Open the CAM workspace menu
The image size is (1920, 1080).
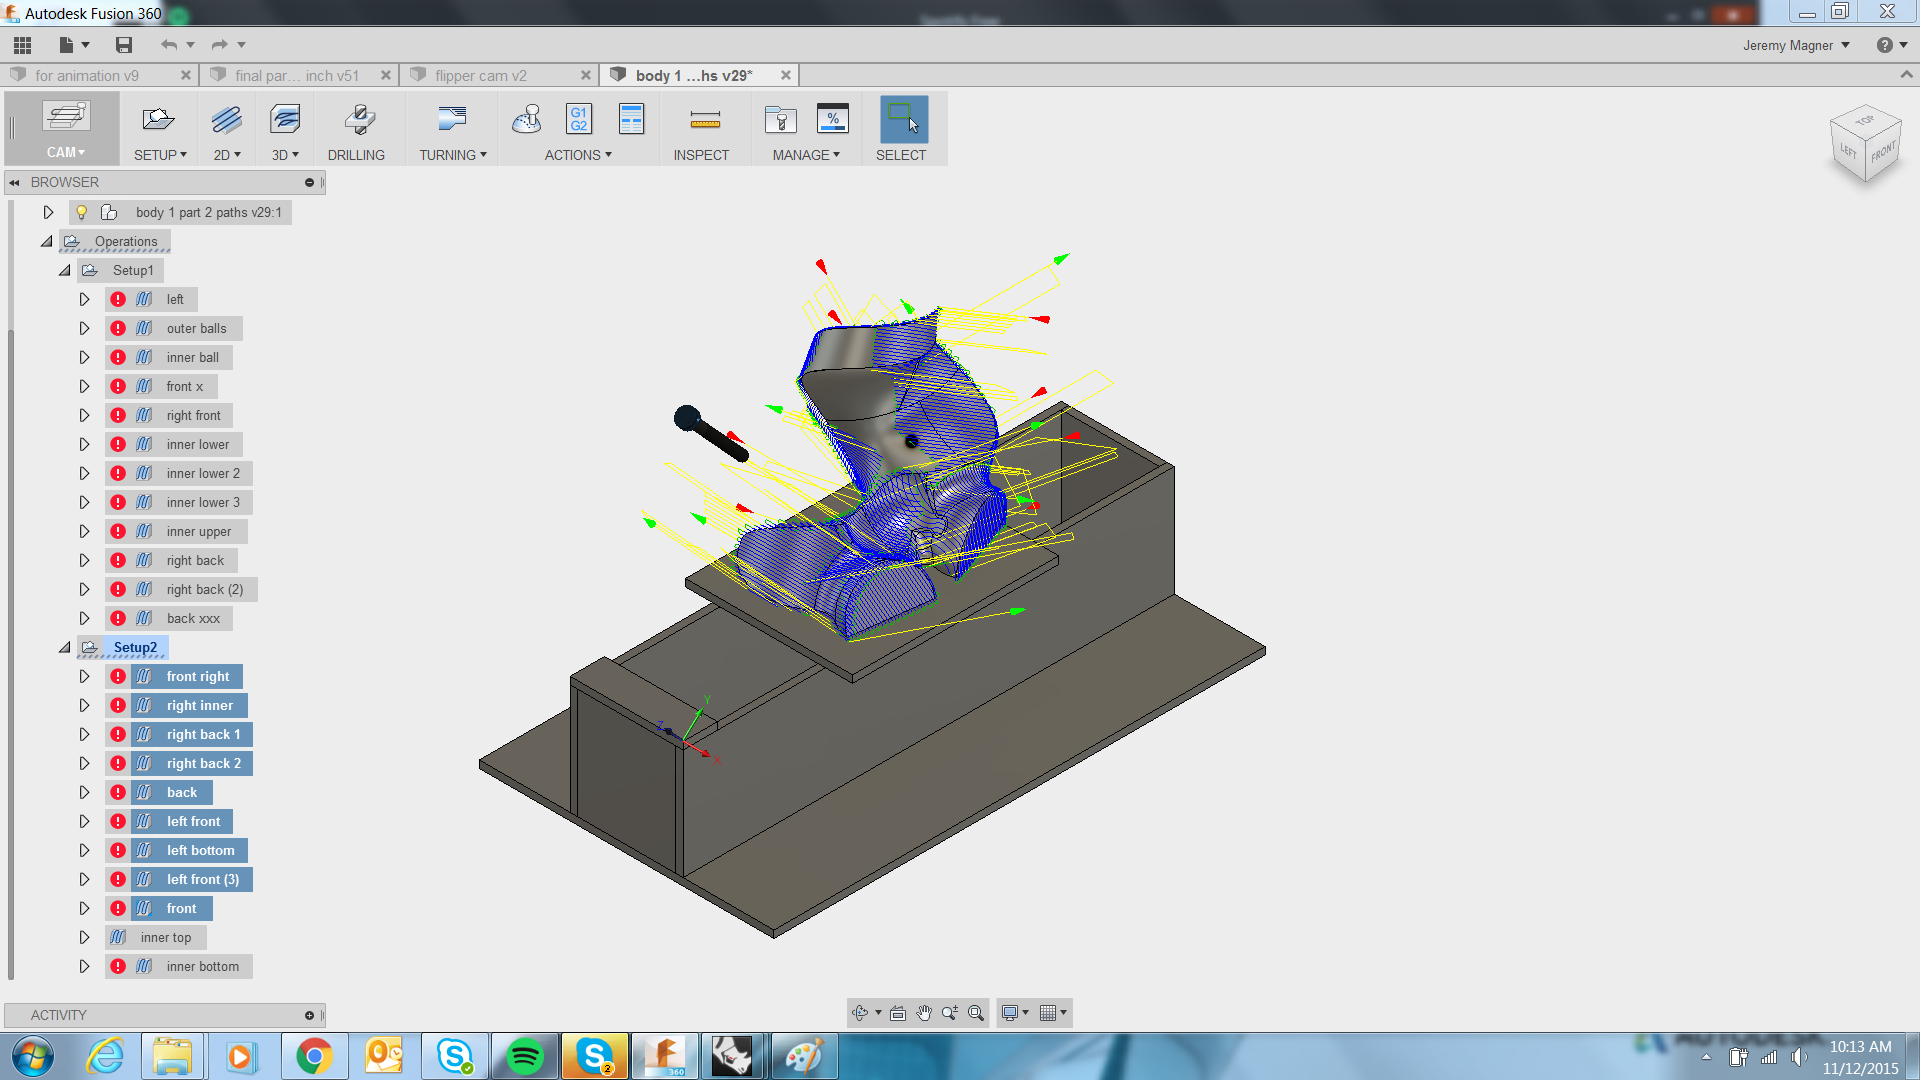[63, 152]
